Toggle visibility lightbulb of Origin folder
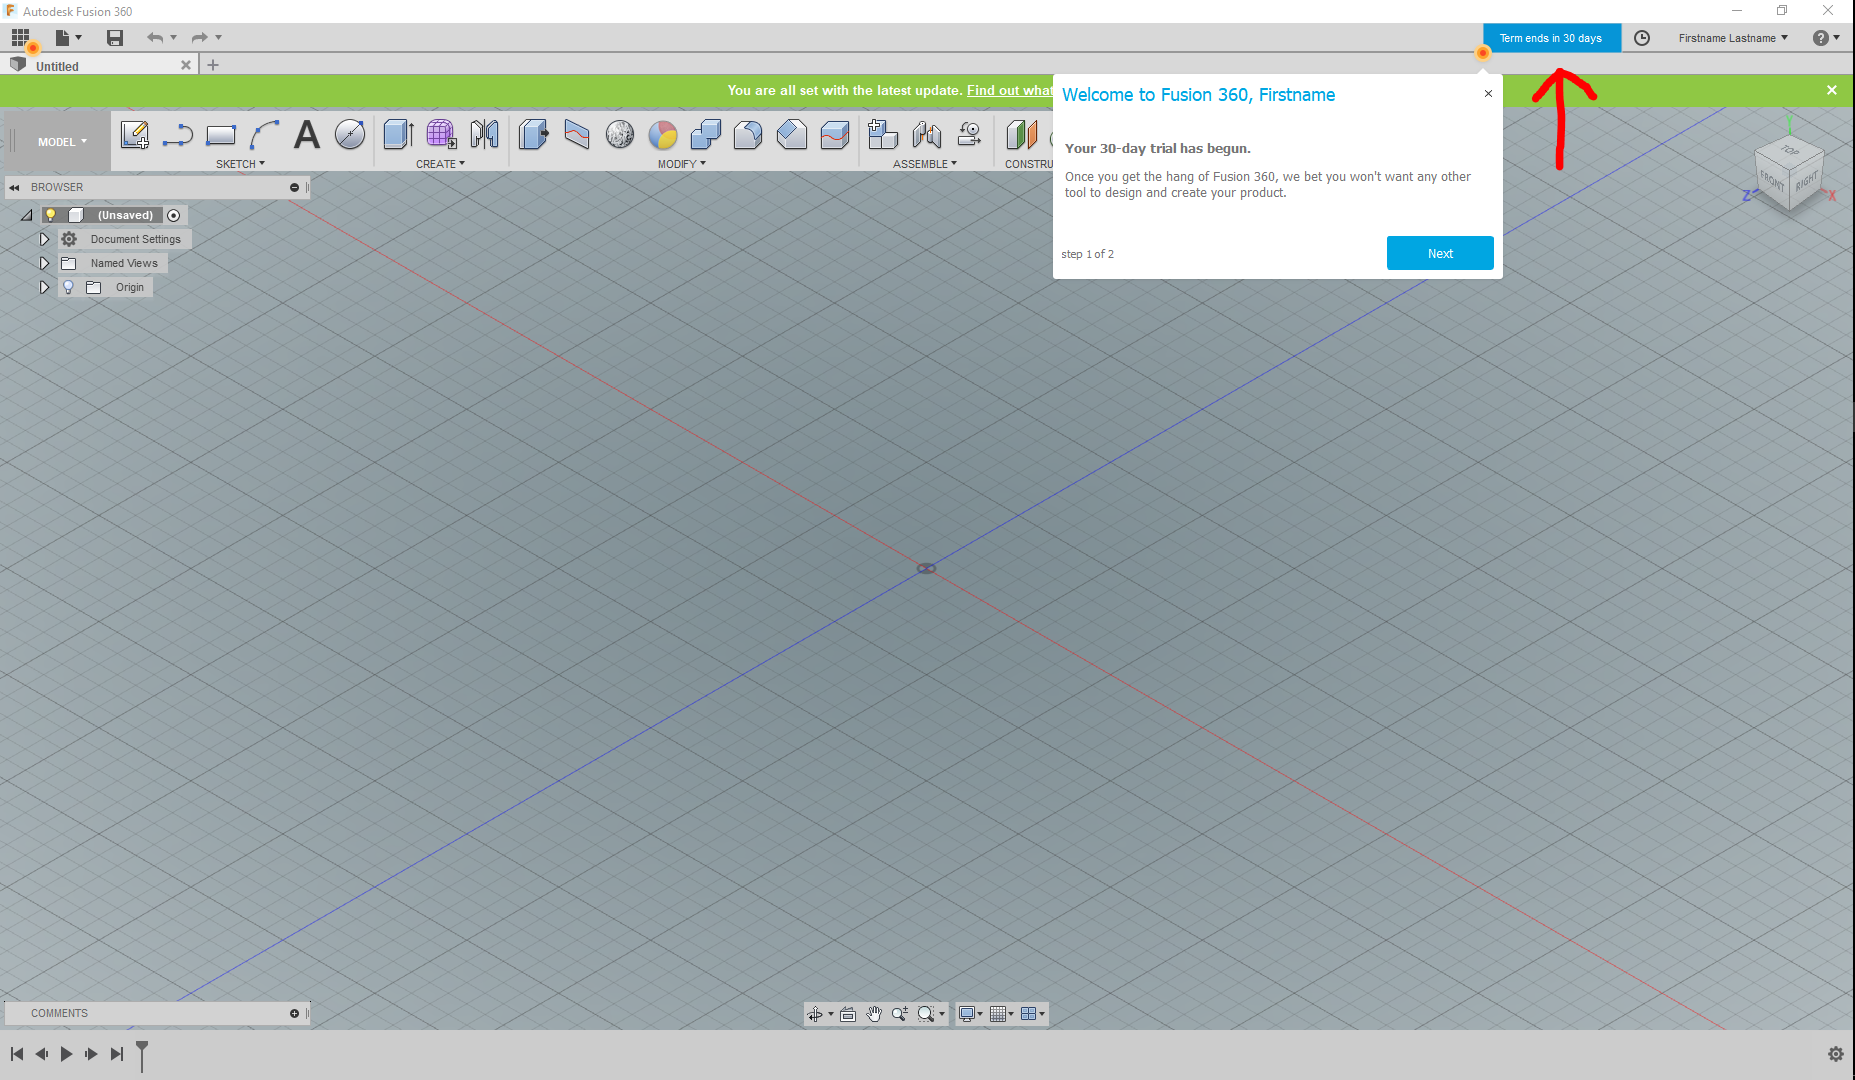 point(68,287)
